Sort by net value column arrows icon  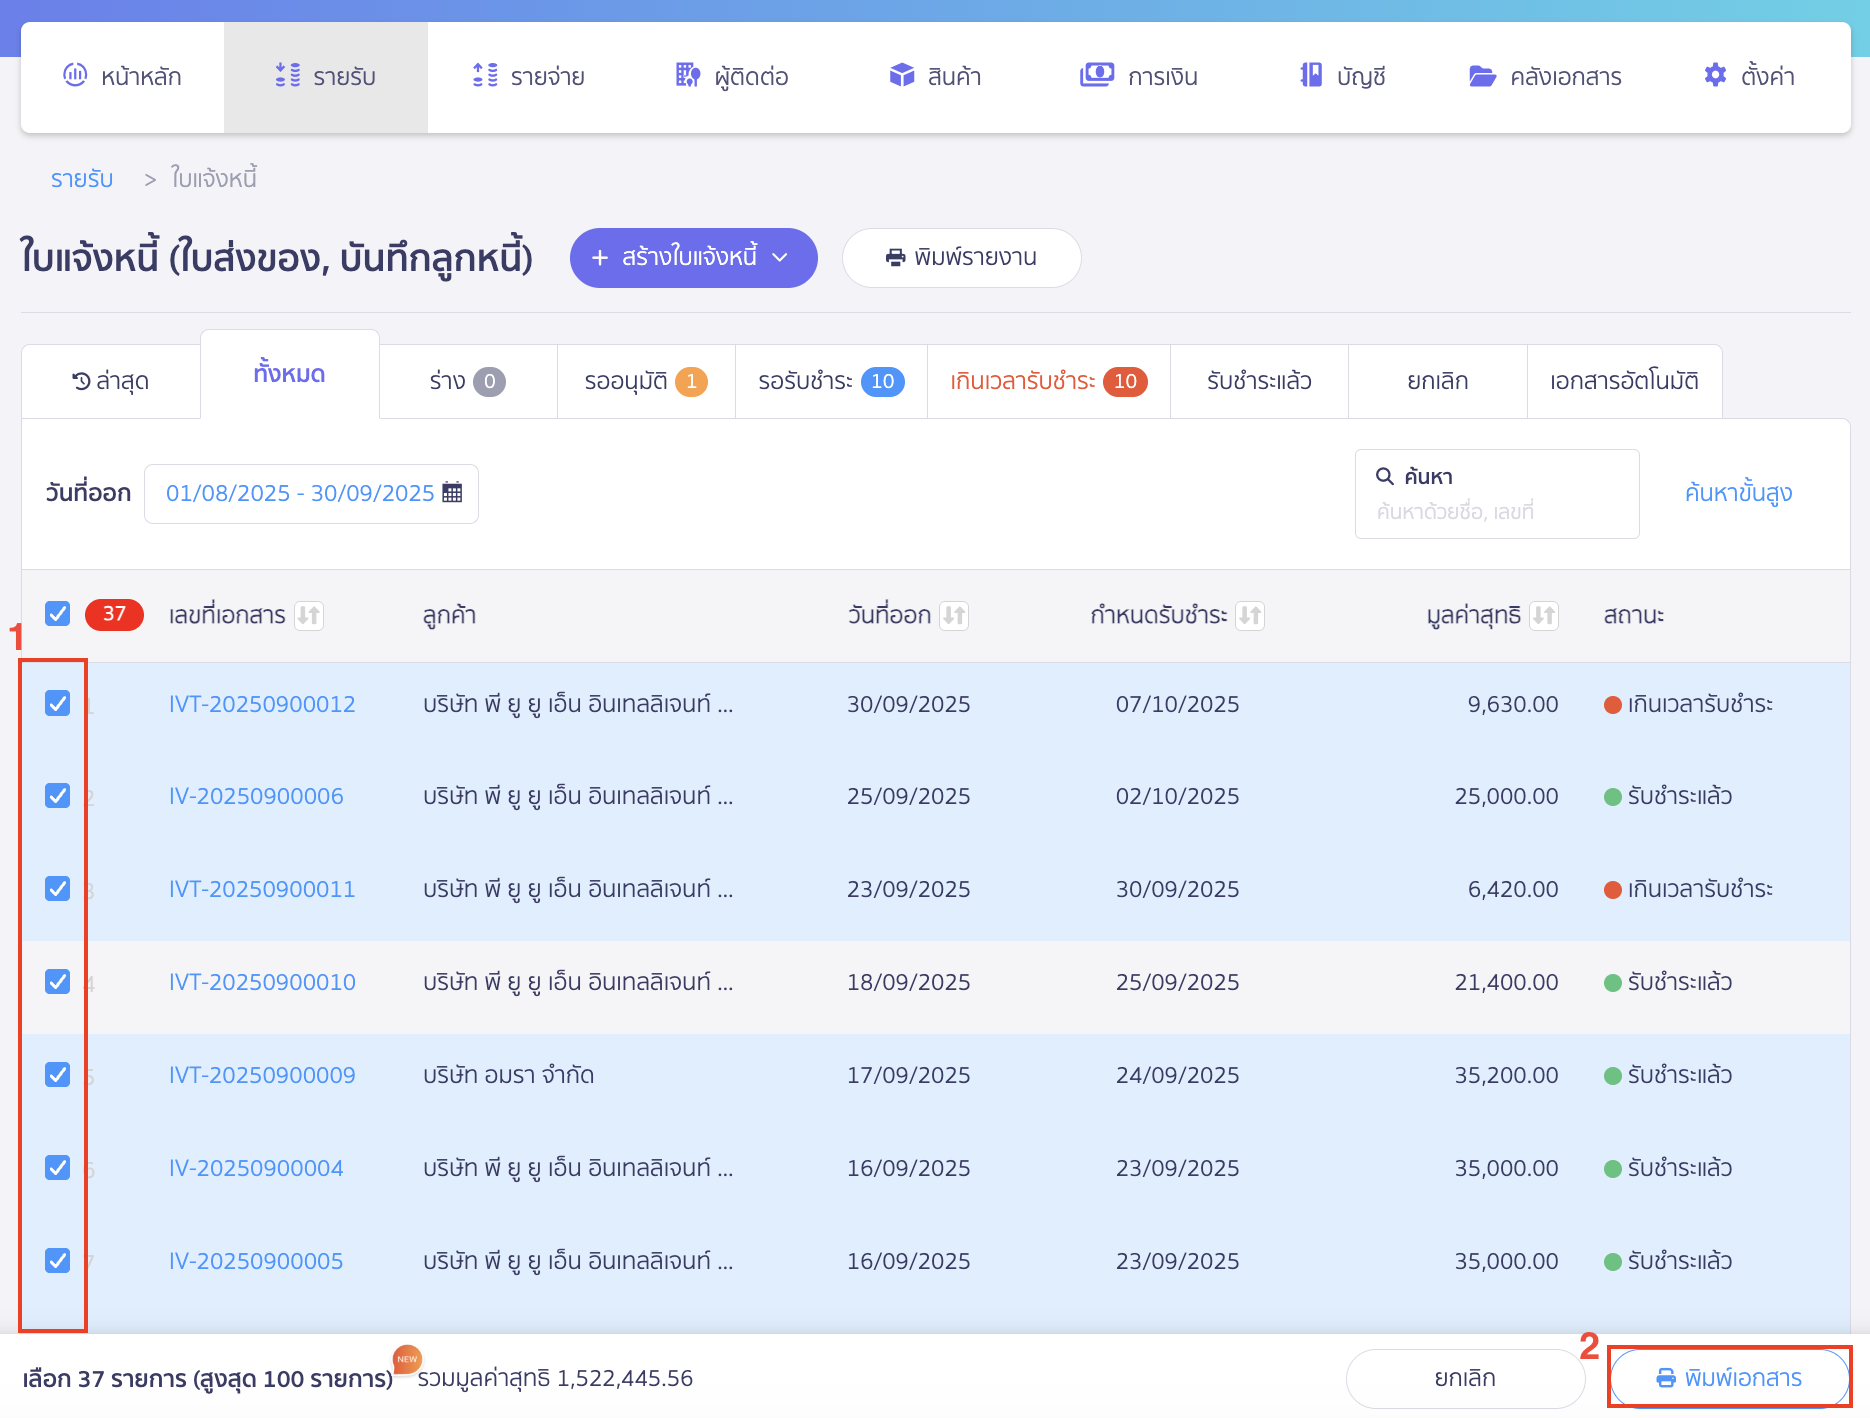tap(1544, 615)
